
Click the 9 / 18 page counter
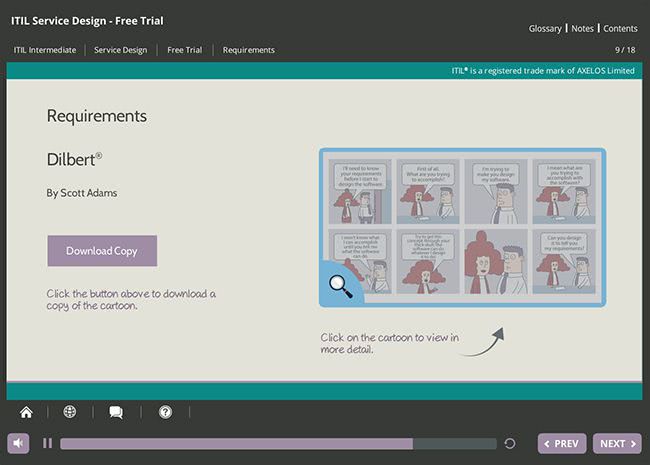(625, 50)
